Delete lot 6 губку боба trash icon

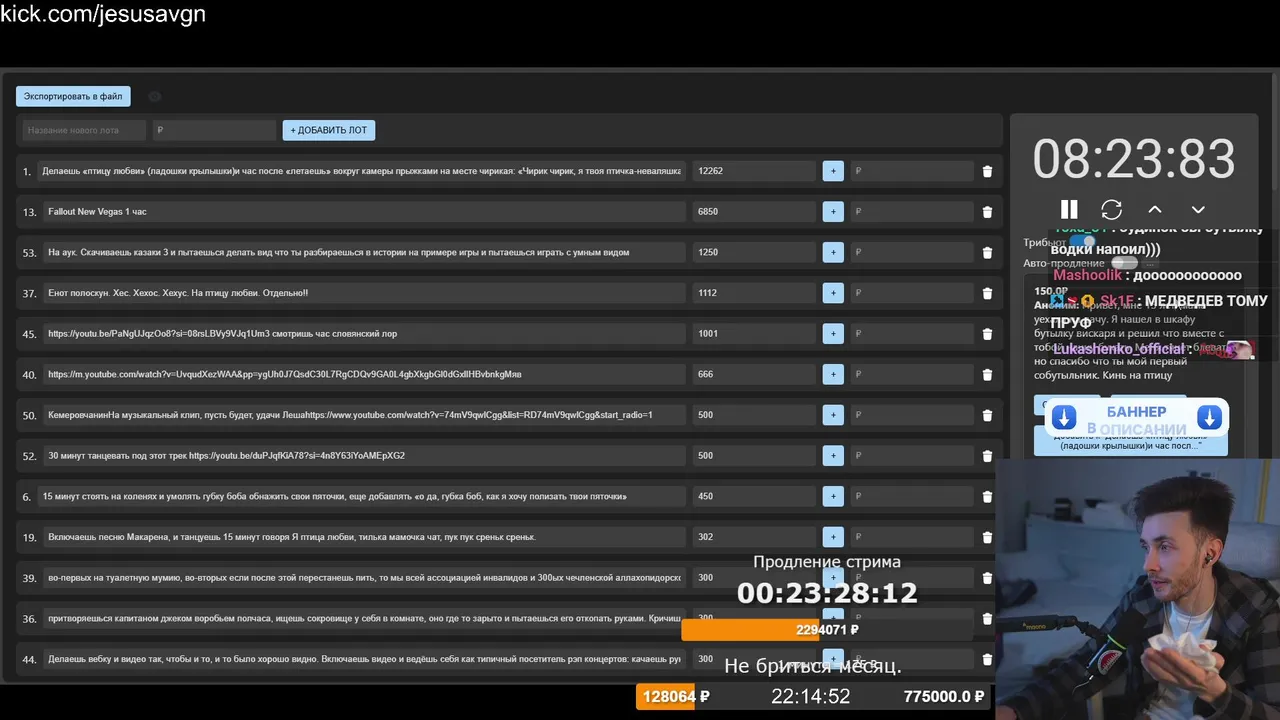coord(987,496)
